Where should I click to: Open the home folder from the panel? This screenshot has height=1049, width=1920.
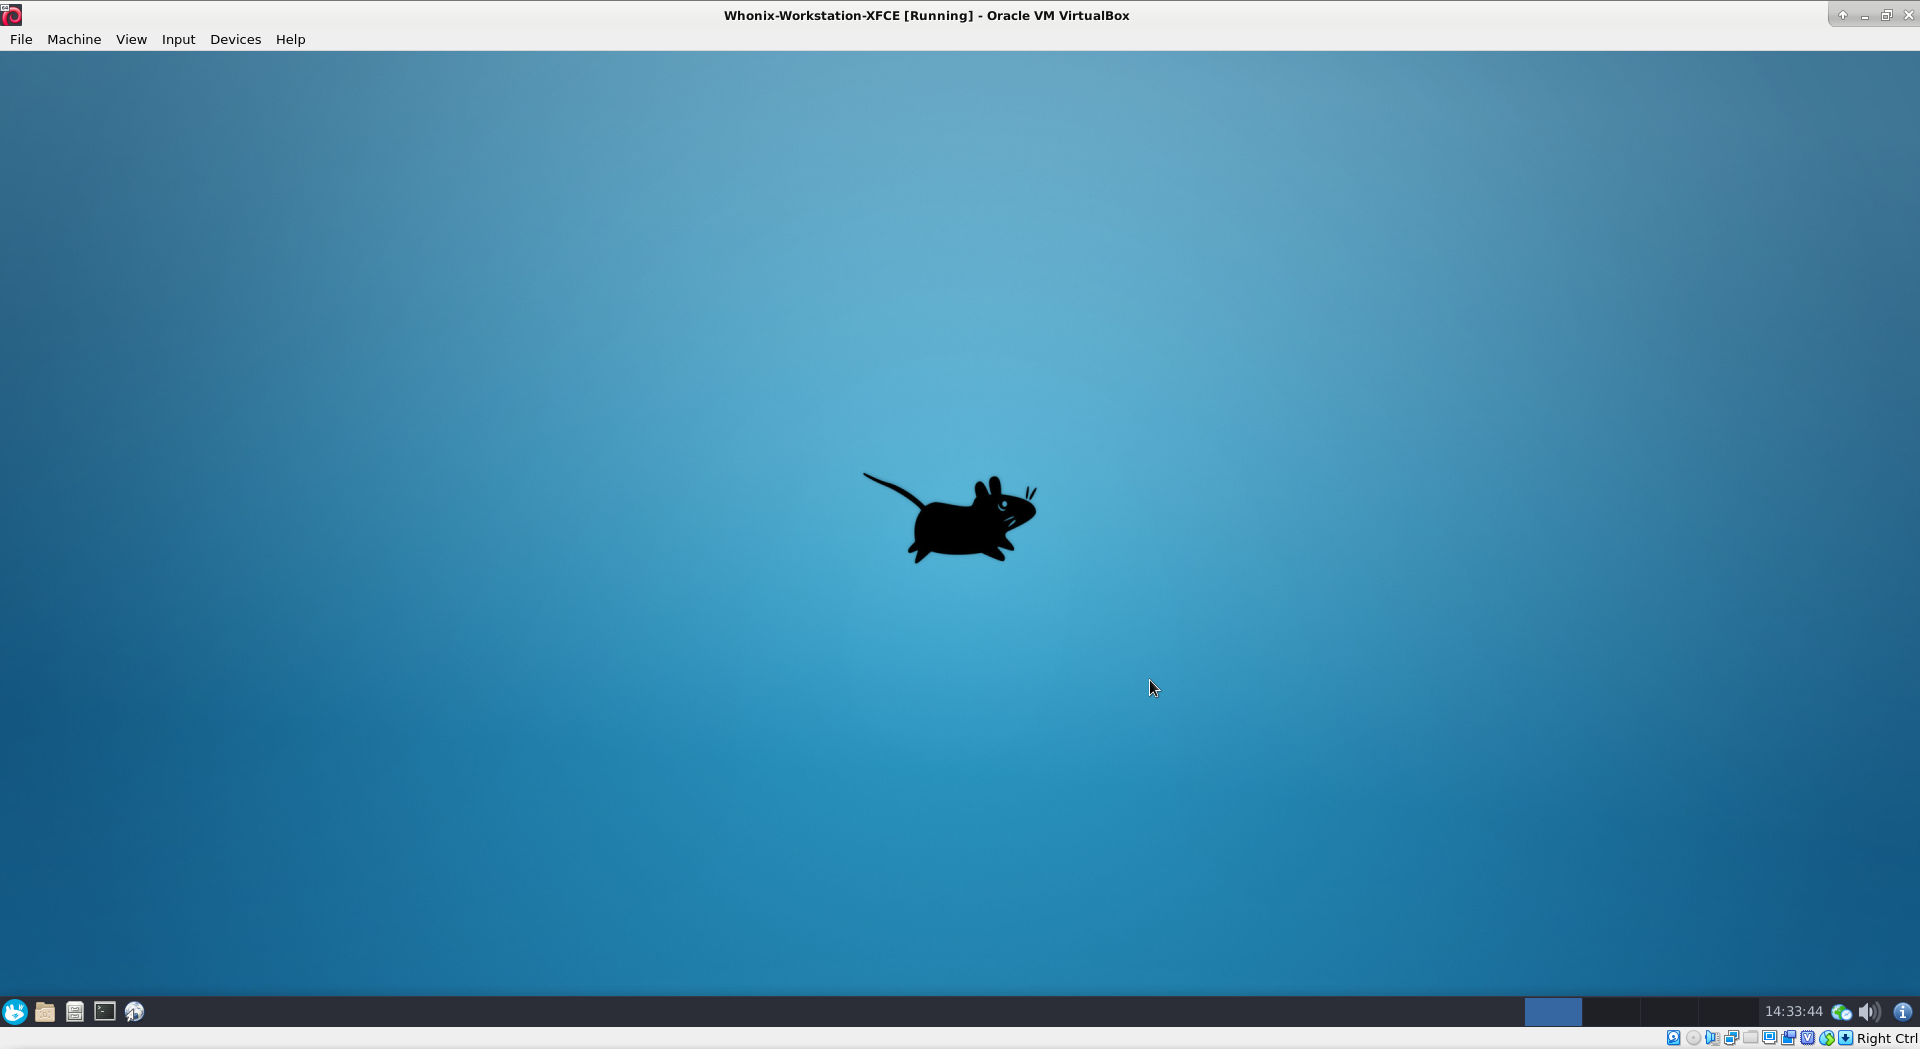pyautogui.click(x=45, y=1012)
